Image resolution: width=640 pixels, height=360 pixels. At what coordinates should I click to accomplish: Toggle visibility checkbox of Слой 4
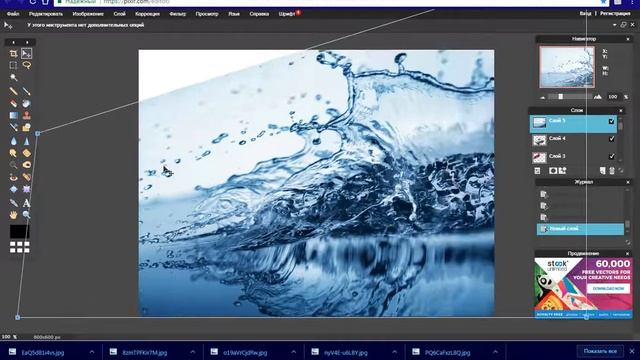[x=611, y=139]
